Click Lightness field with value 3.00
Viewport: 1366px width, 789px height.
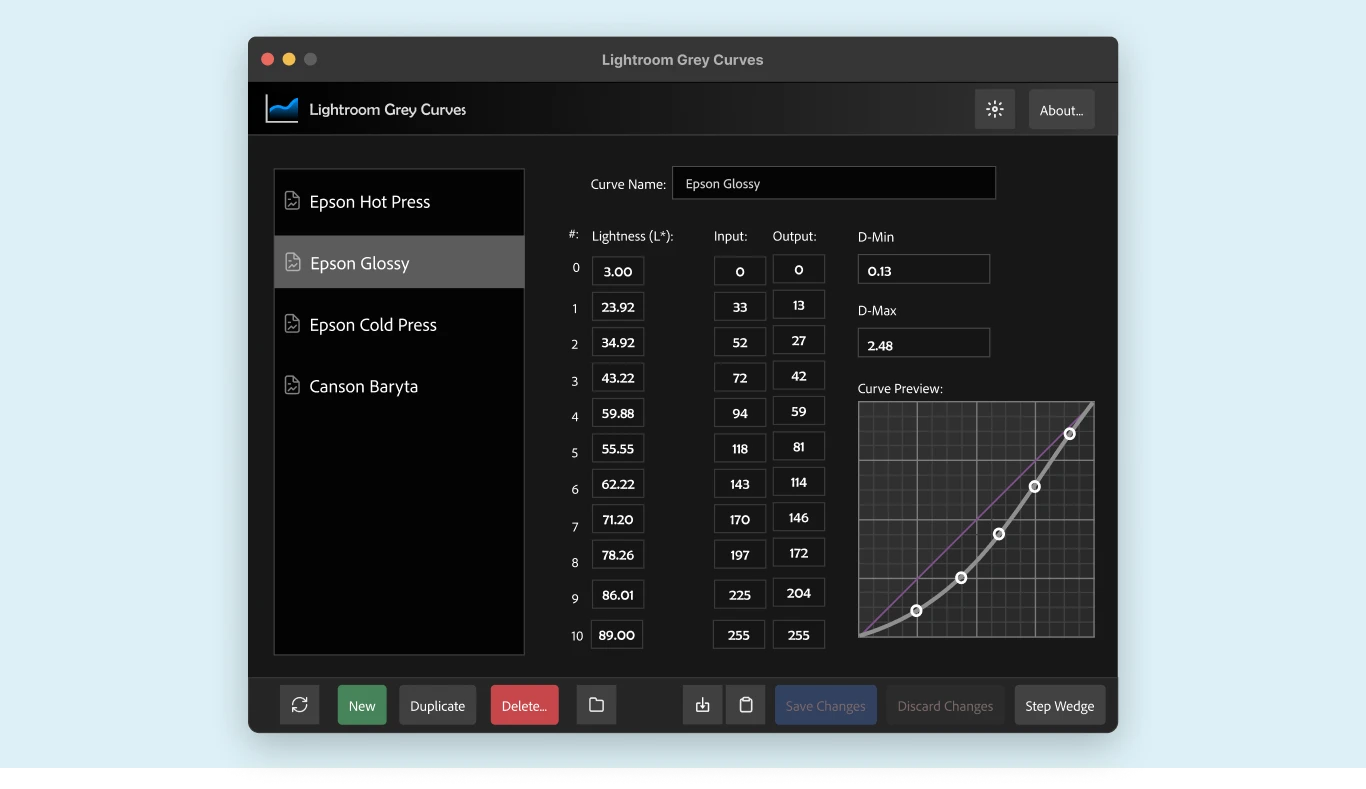[x=618, y=271]
